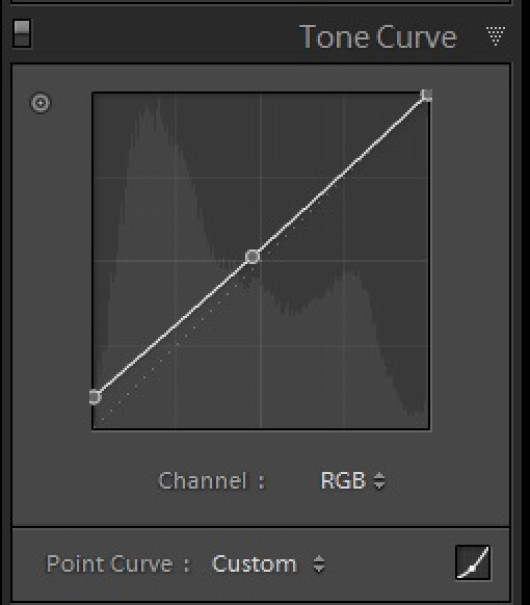Click the empty top-left cell of curve grid
The width and height of the screenshot is (530, 605).
[135, 135]
